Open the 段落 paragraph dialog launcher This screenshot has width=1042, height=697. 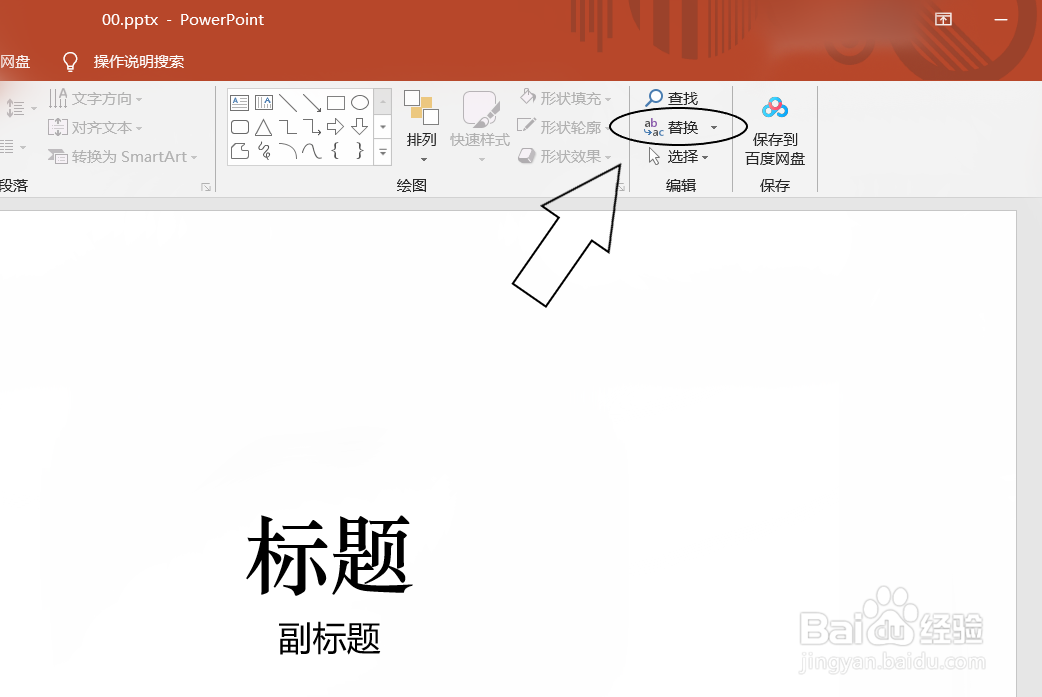206,187
